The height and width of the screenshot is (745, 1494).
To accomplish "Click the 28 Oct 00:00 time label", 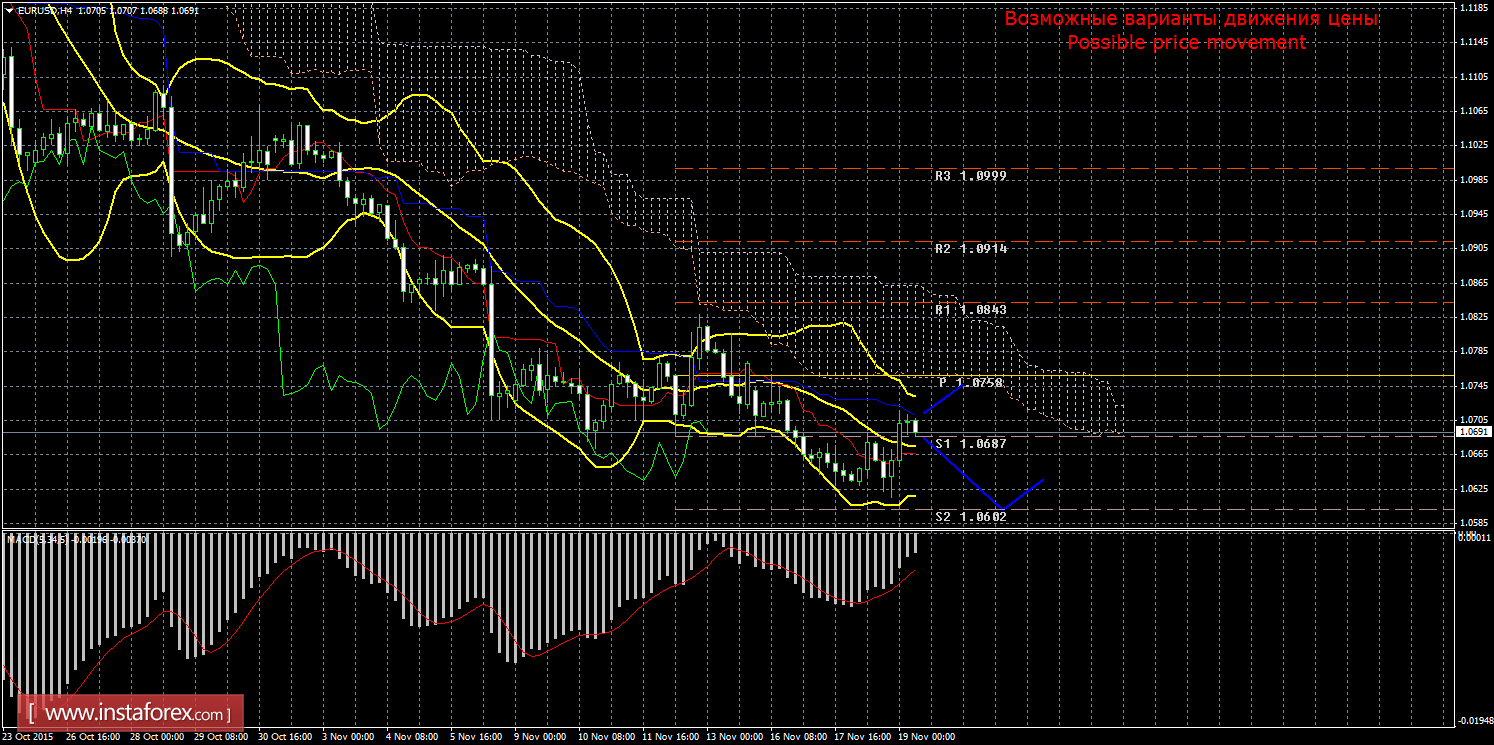I will tap(156, 737).
